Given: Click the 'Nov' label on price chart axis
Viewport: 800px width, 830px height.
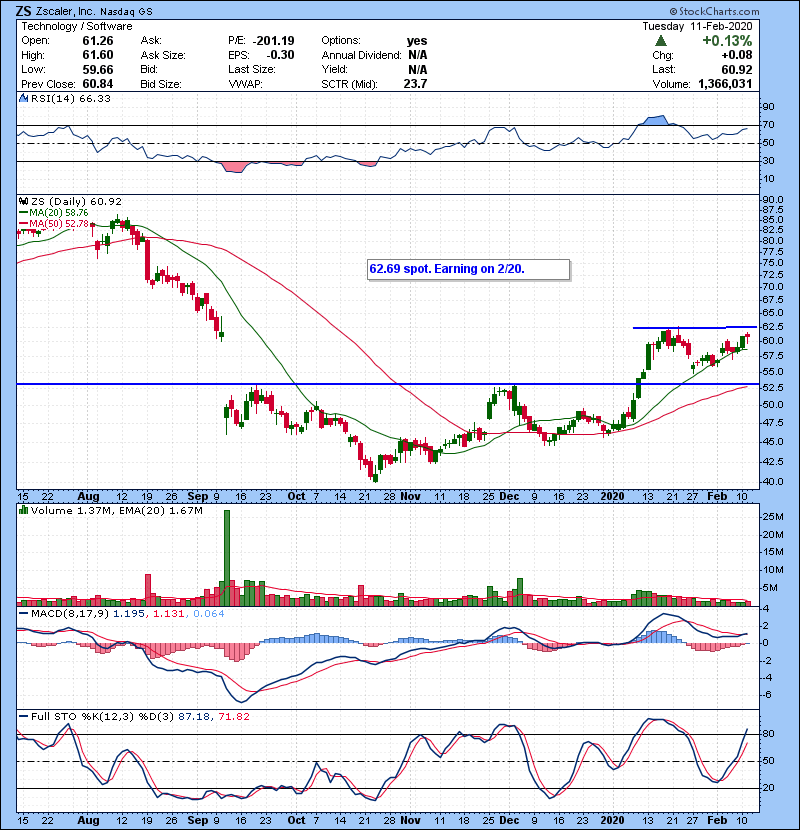Looking at the screenshot, I should tap(410, 497).
